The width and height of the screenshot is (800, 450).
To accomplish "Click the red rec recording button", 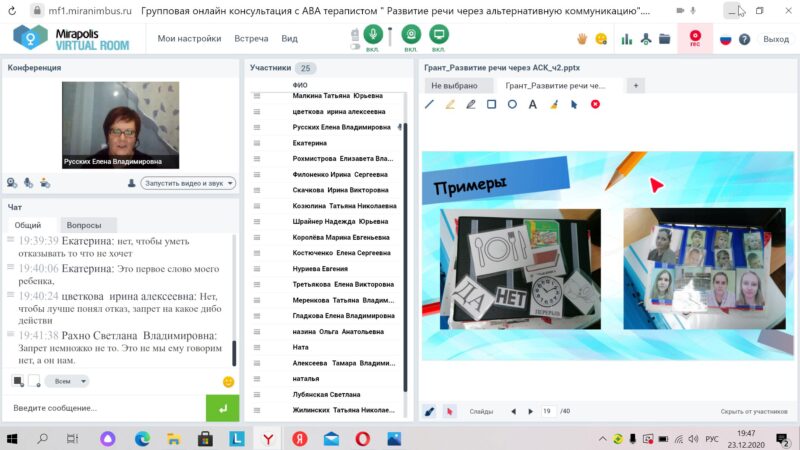I will click(x=695, y=38).
